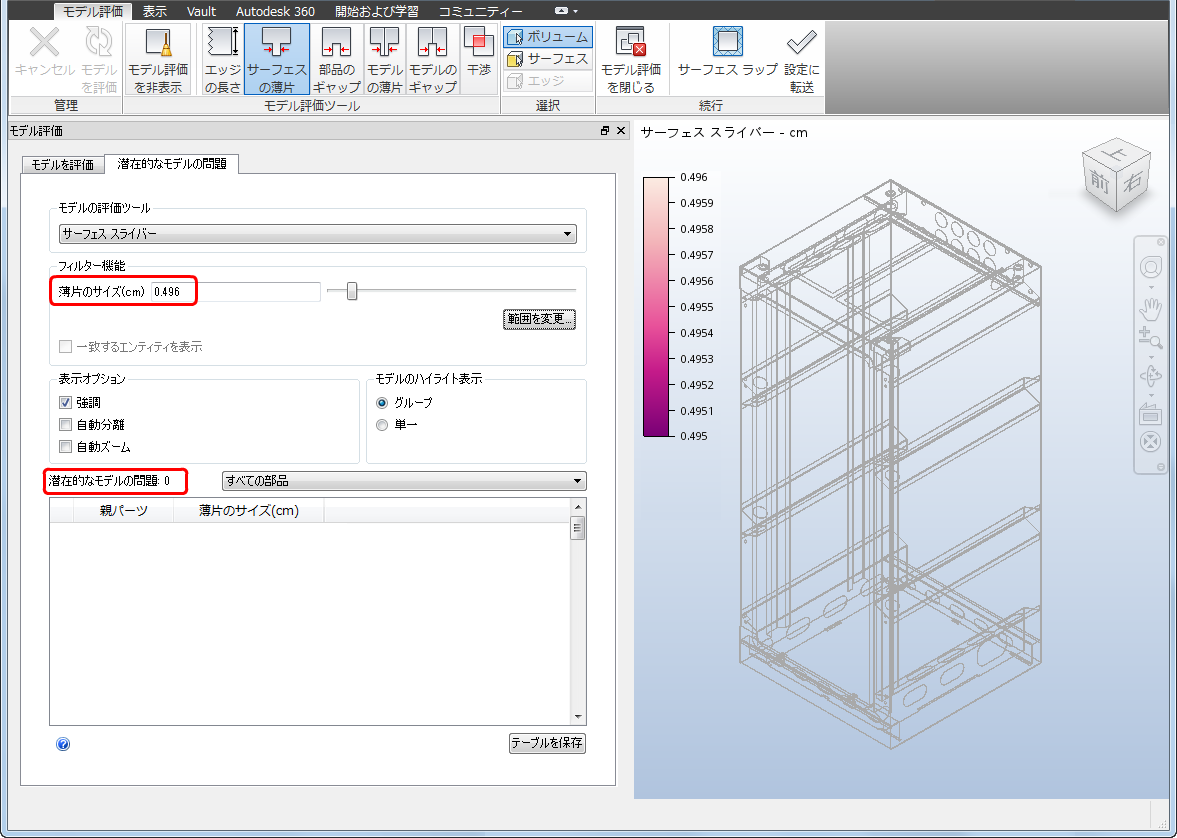Open the コミュニティー ribbon tab

pos(480,11)
